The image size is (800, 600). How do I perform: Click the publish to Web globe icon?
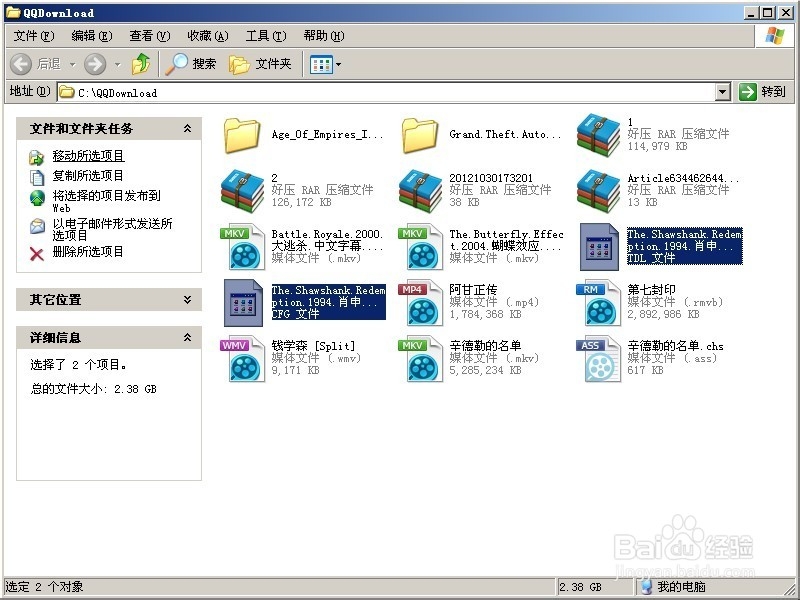pos(37,198)
